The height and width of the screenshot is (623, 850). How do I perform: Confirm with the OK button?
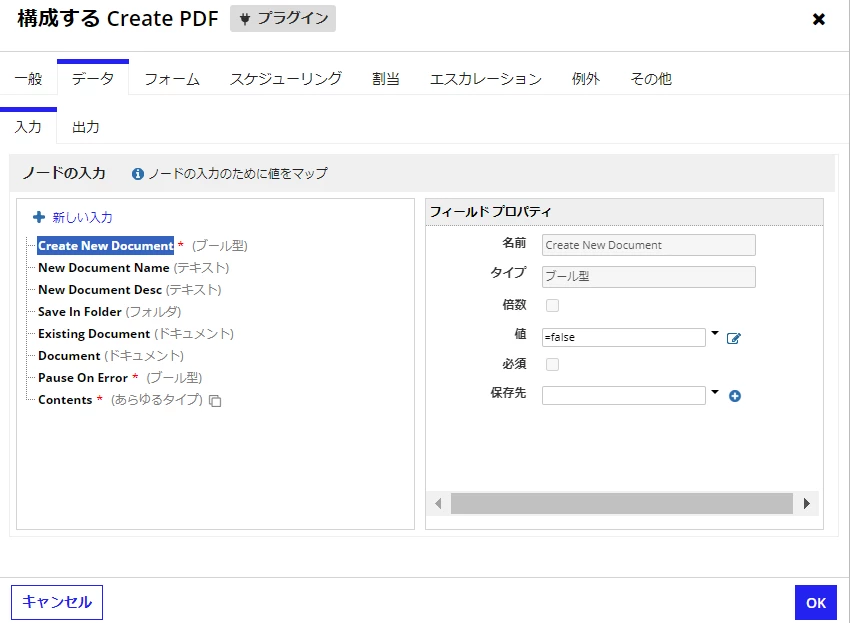816,602
